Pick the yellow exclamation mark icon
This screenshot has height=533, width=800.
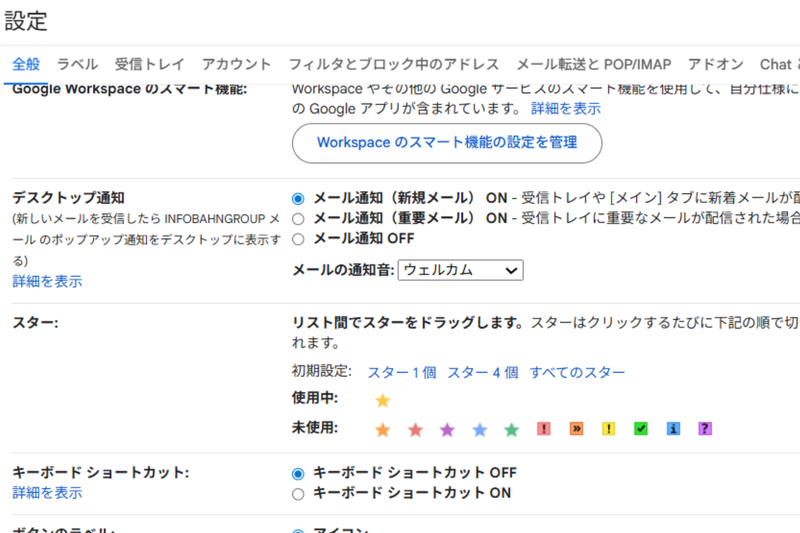(x=609, y=429)
